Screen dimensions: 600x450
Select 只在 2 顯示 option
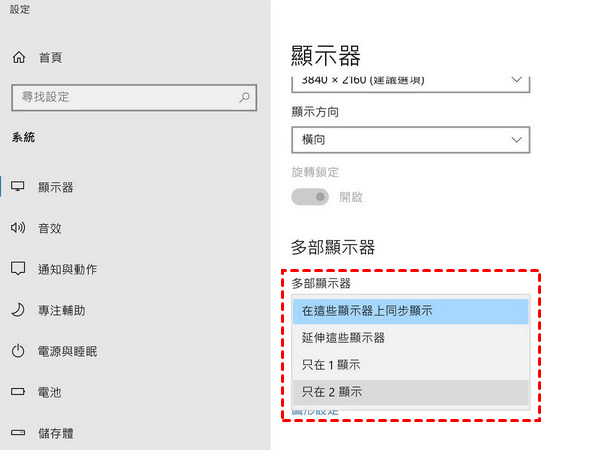point(410,392)
